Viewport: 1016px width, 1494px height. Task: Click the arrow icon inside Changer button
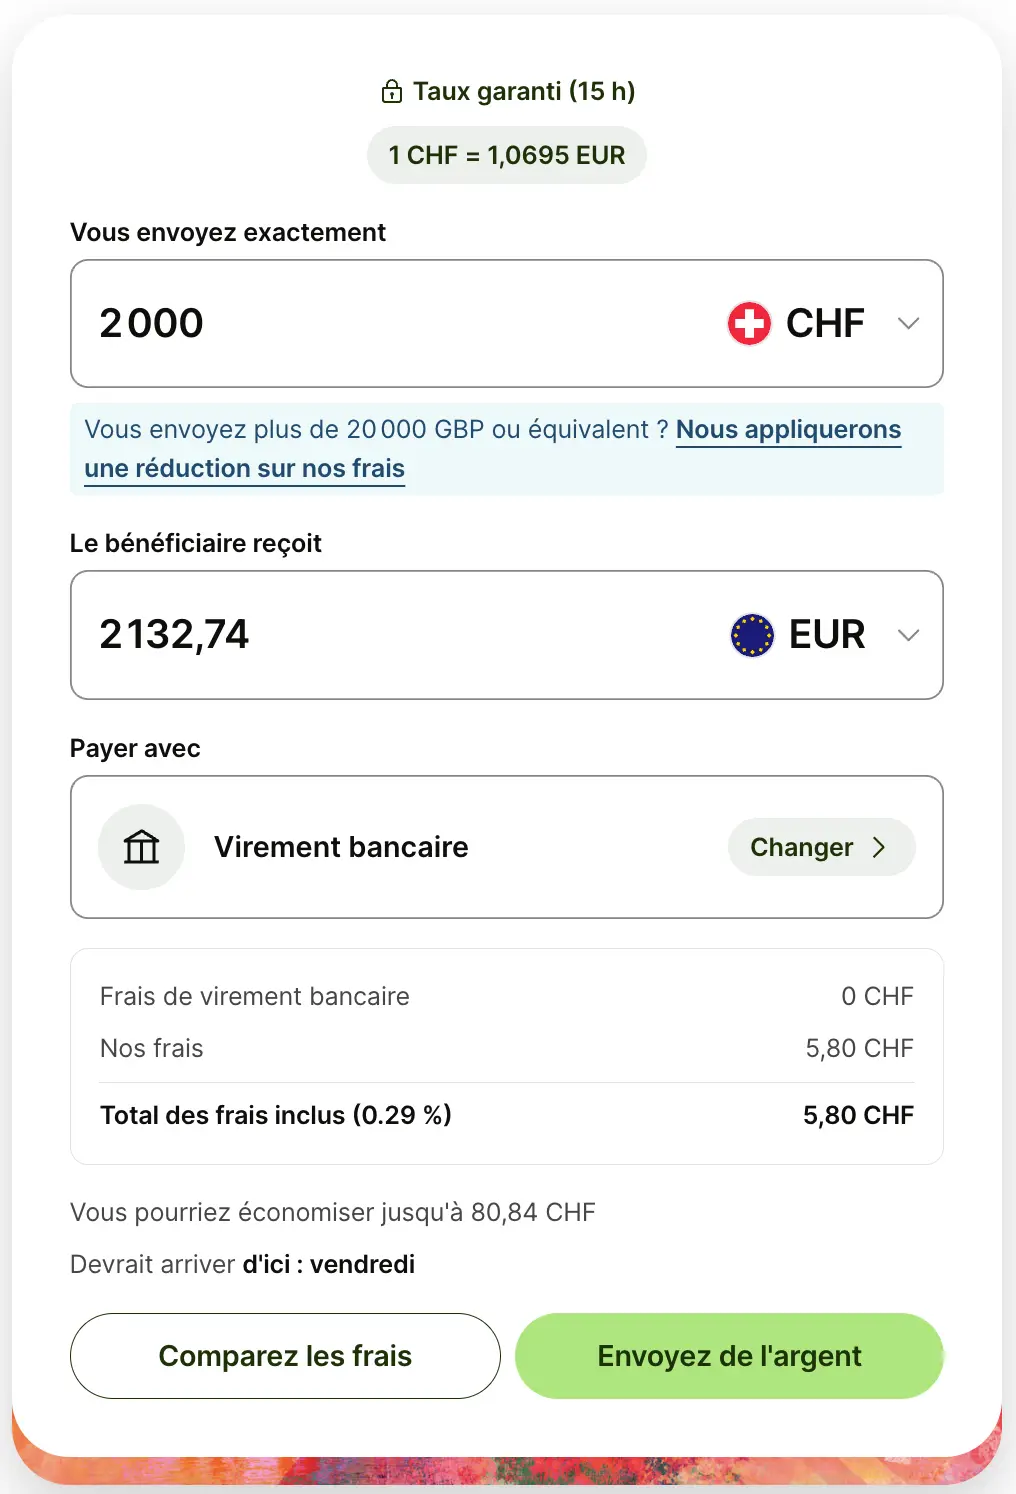879,847
